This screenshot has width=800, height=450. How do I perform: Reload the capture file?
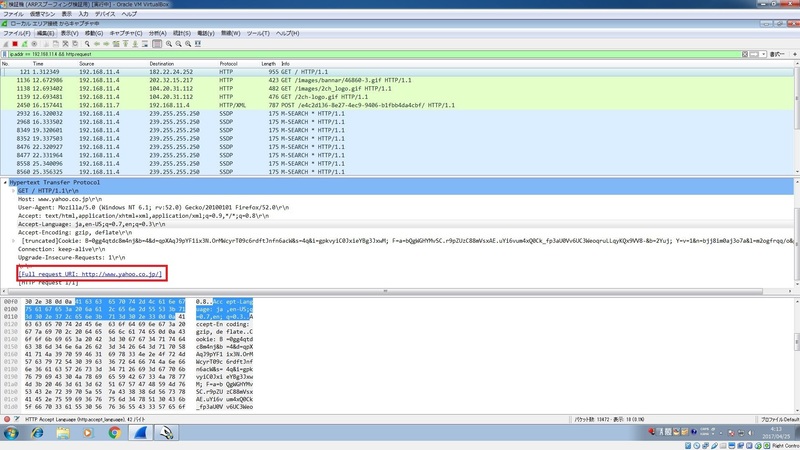pos(75,44)
